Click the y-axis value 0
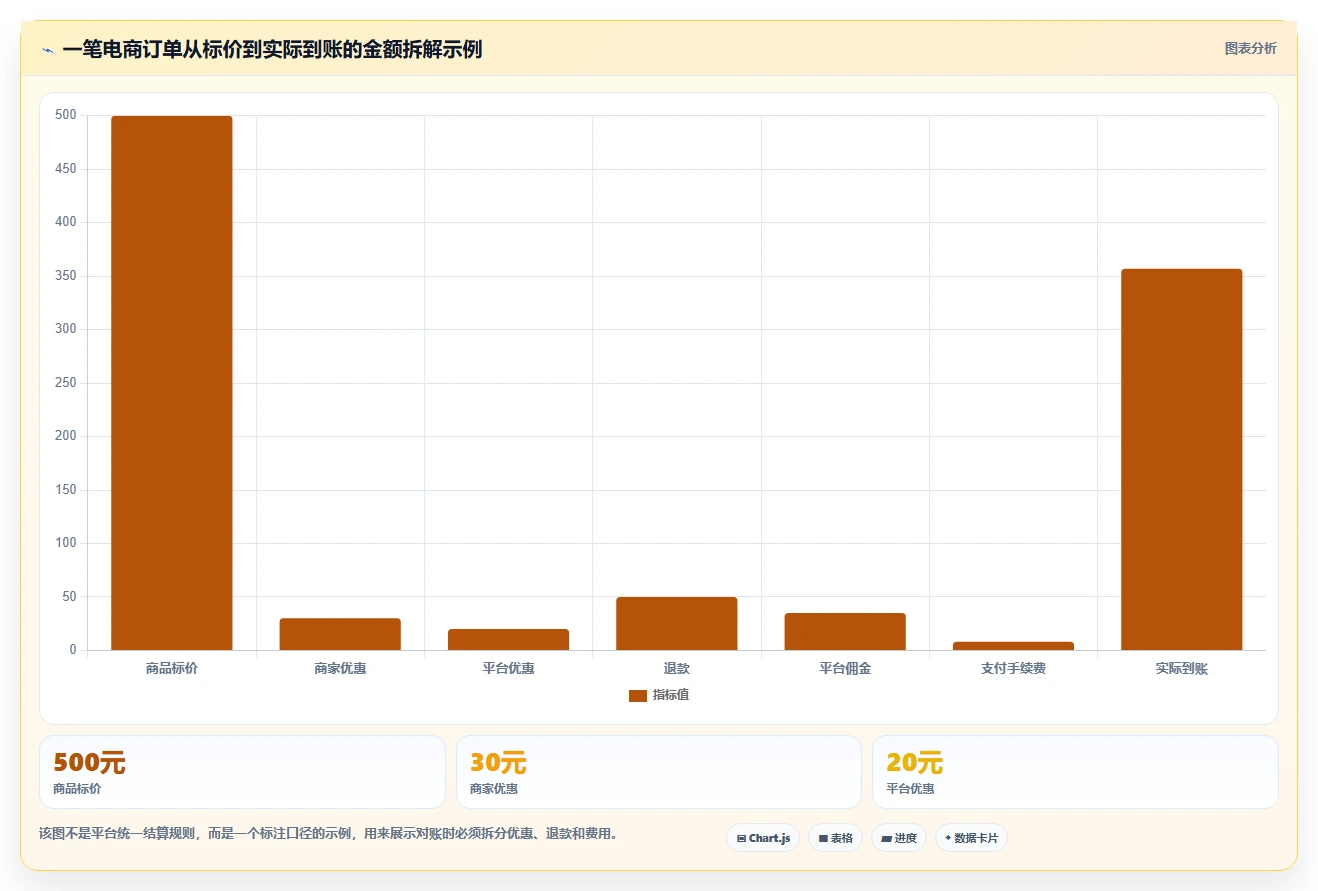The width and height of the screenshot is (1318, 891). (73, 650)
